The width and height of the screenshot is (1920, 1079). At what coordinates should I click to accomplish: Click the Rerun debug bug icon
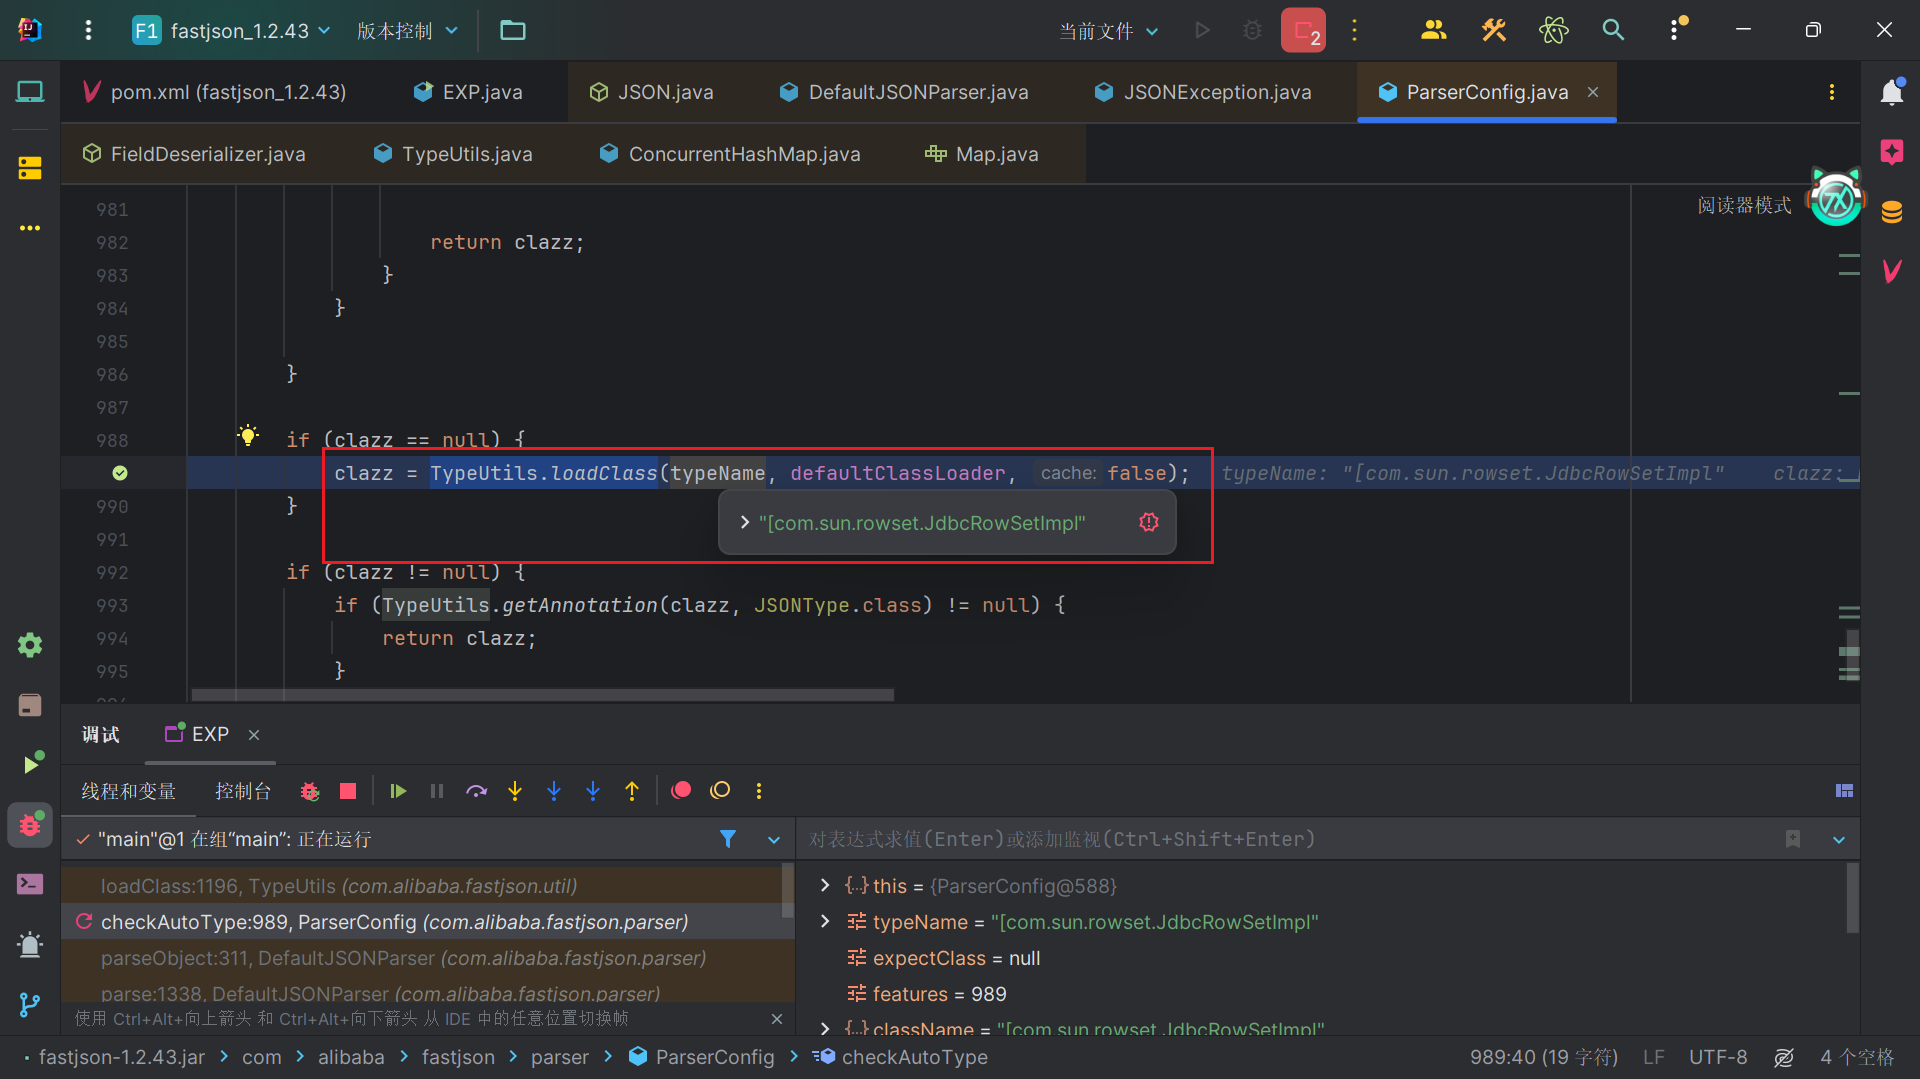(x=310, y=791)
